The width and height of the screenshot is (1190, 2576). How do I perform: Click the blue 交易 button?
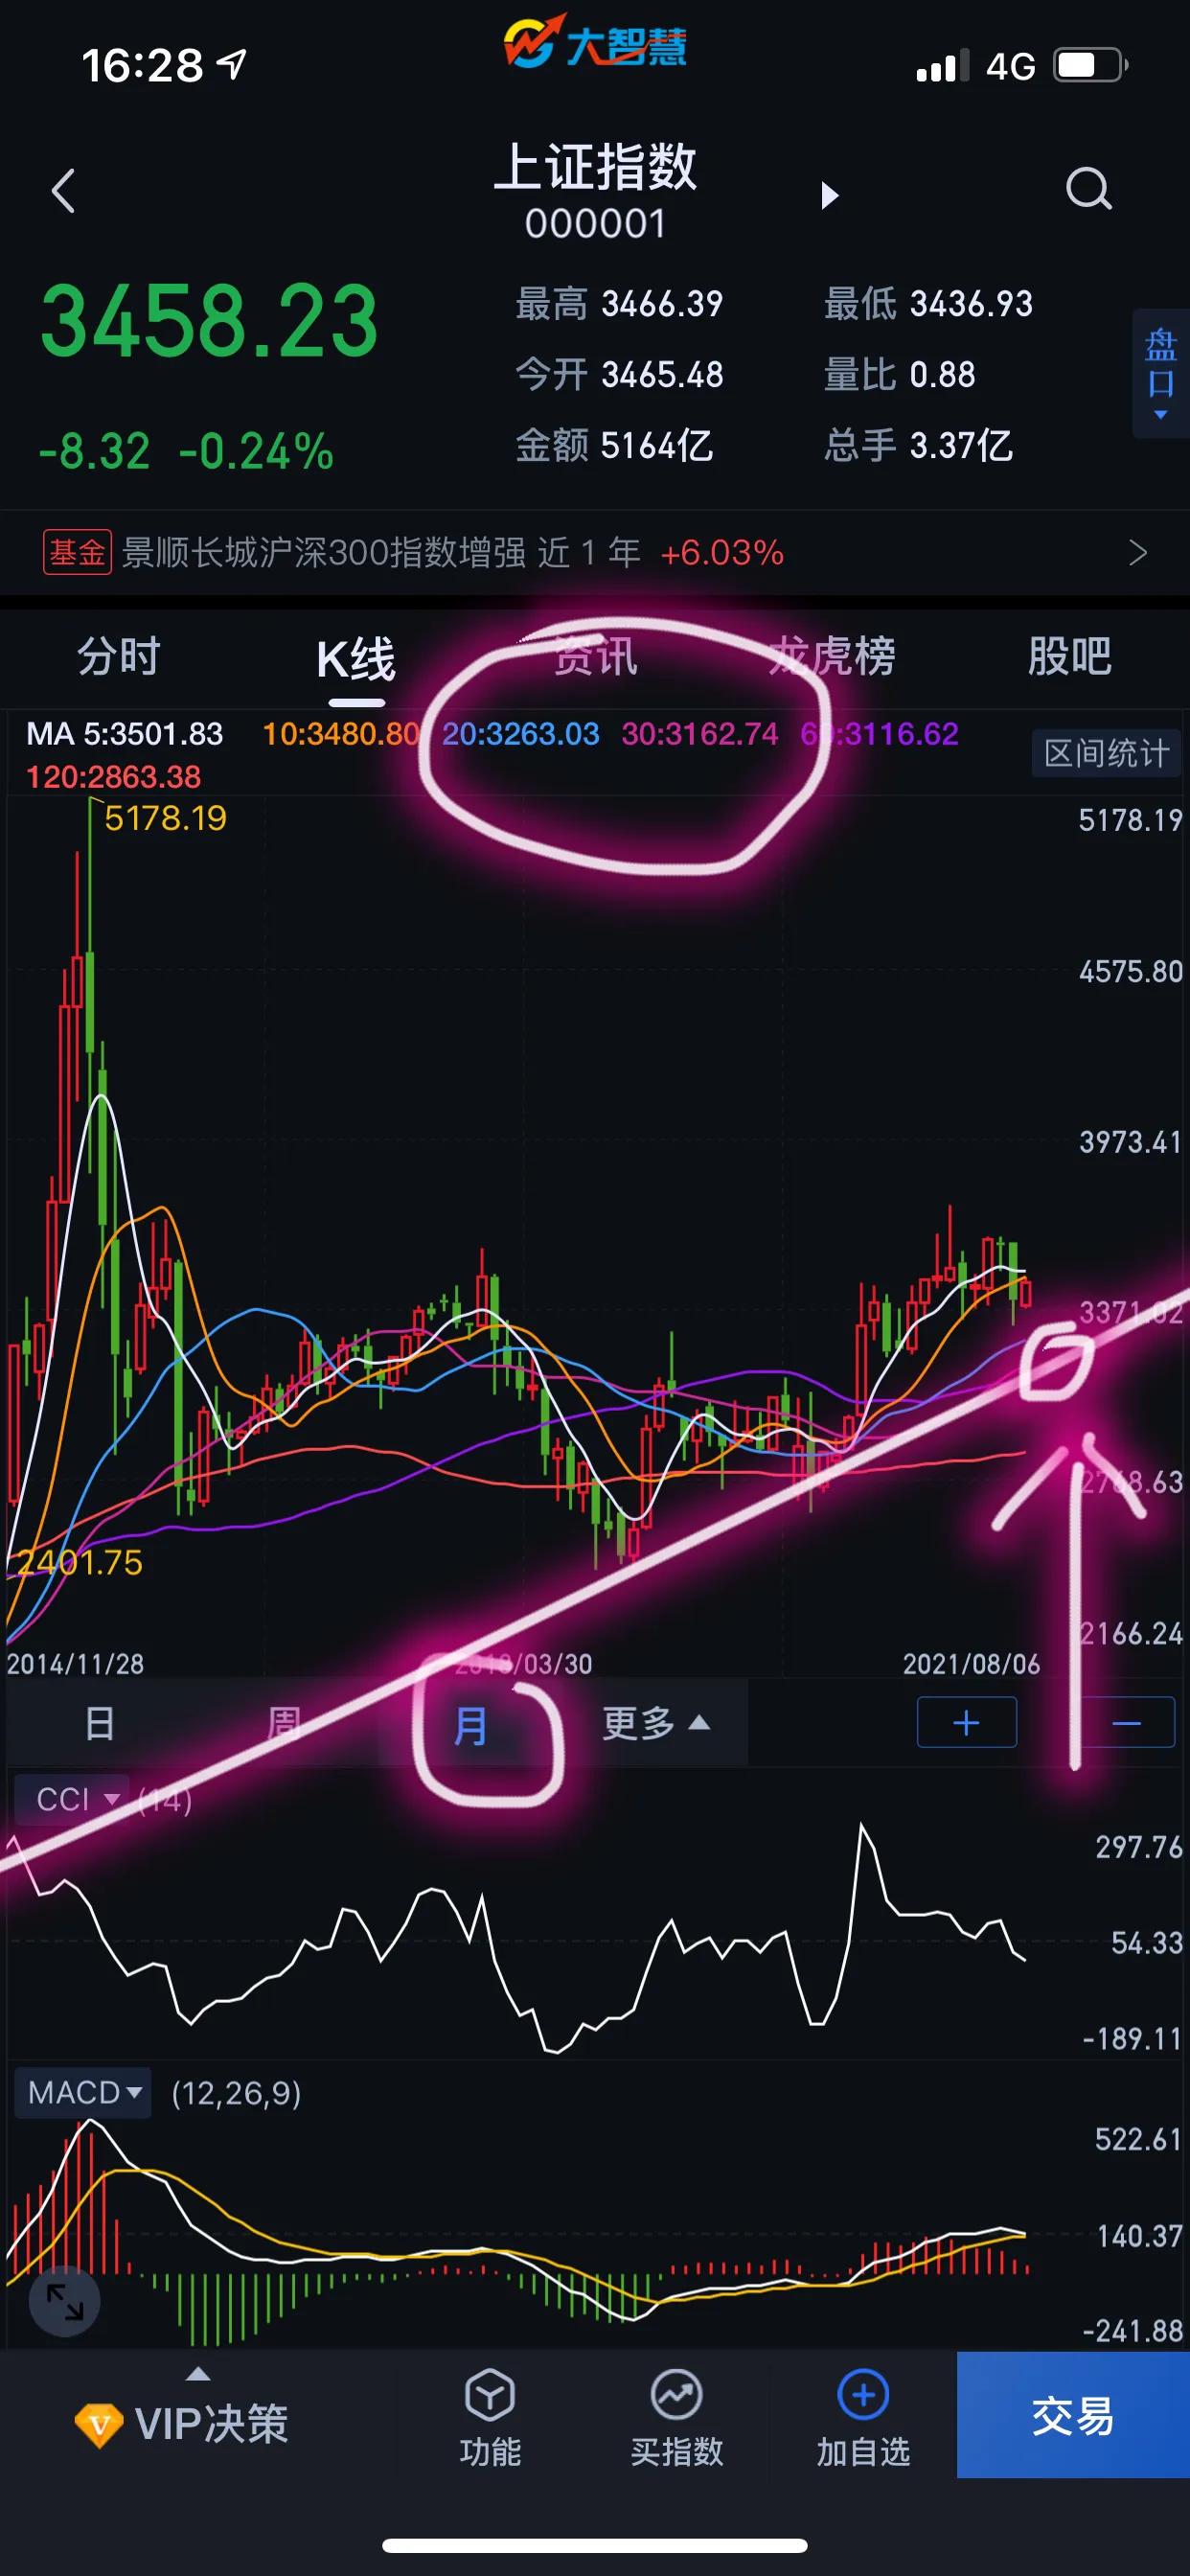pos(1073,2415)
